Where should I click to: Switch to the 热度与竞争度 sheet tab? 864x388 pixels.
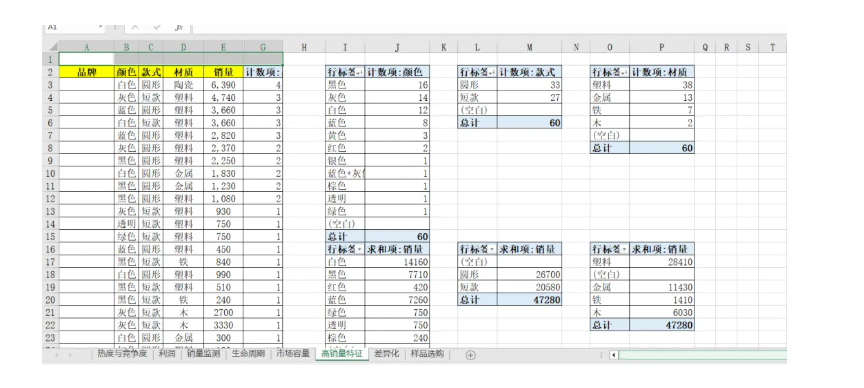[122, 354]
